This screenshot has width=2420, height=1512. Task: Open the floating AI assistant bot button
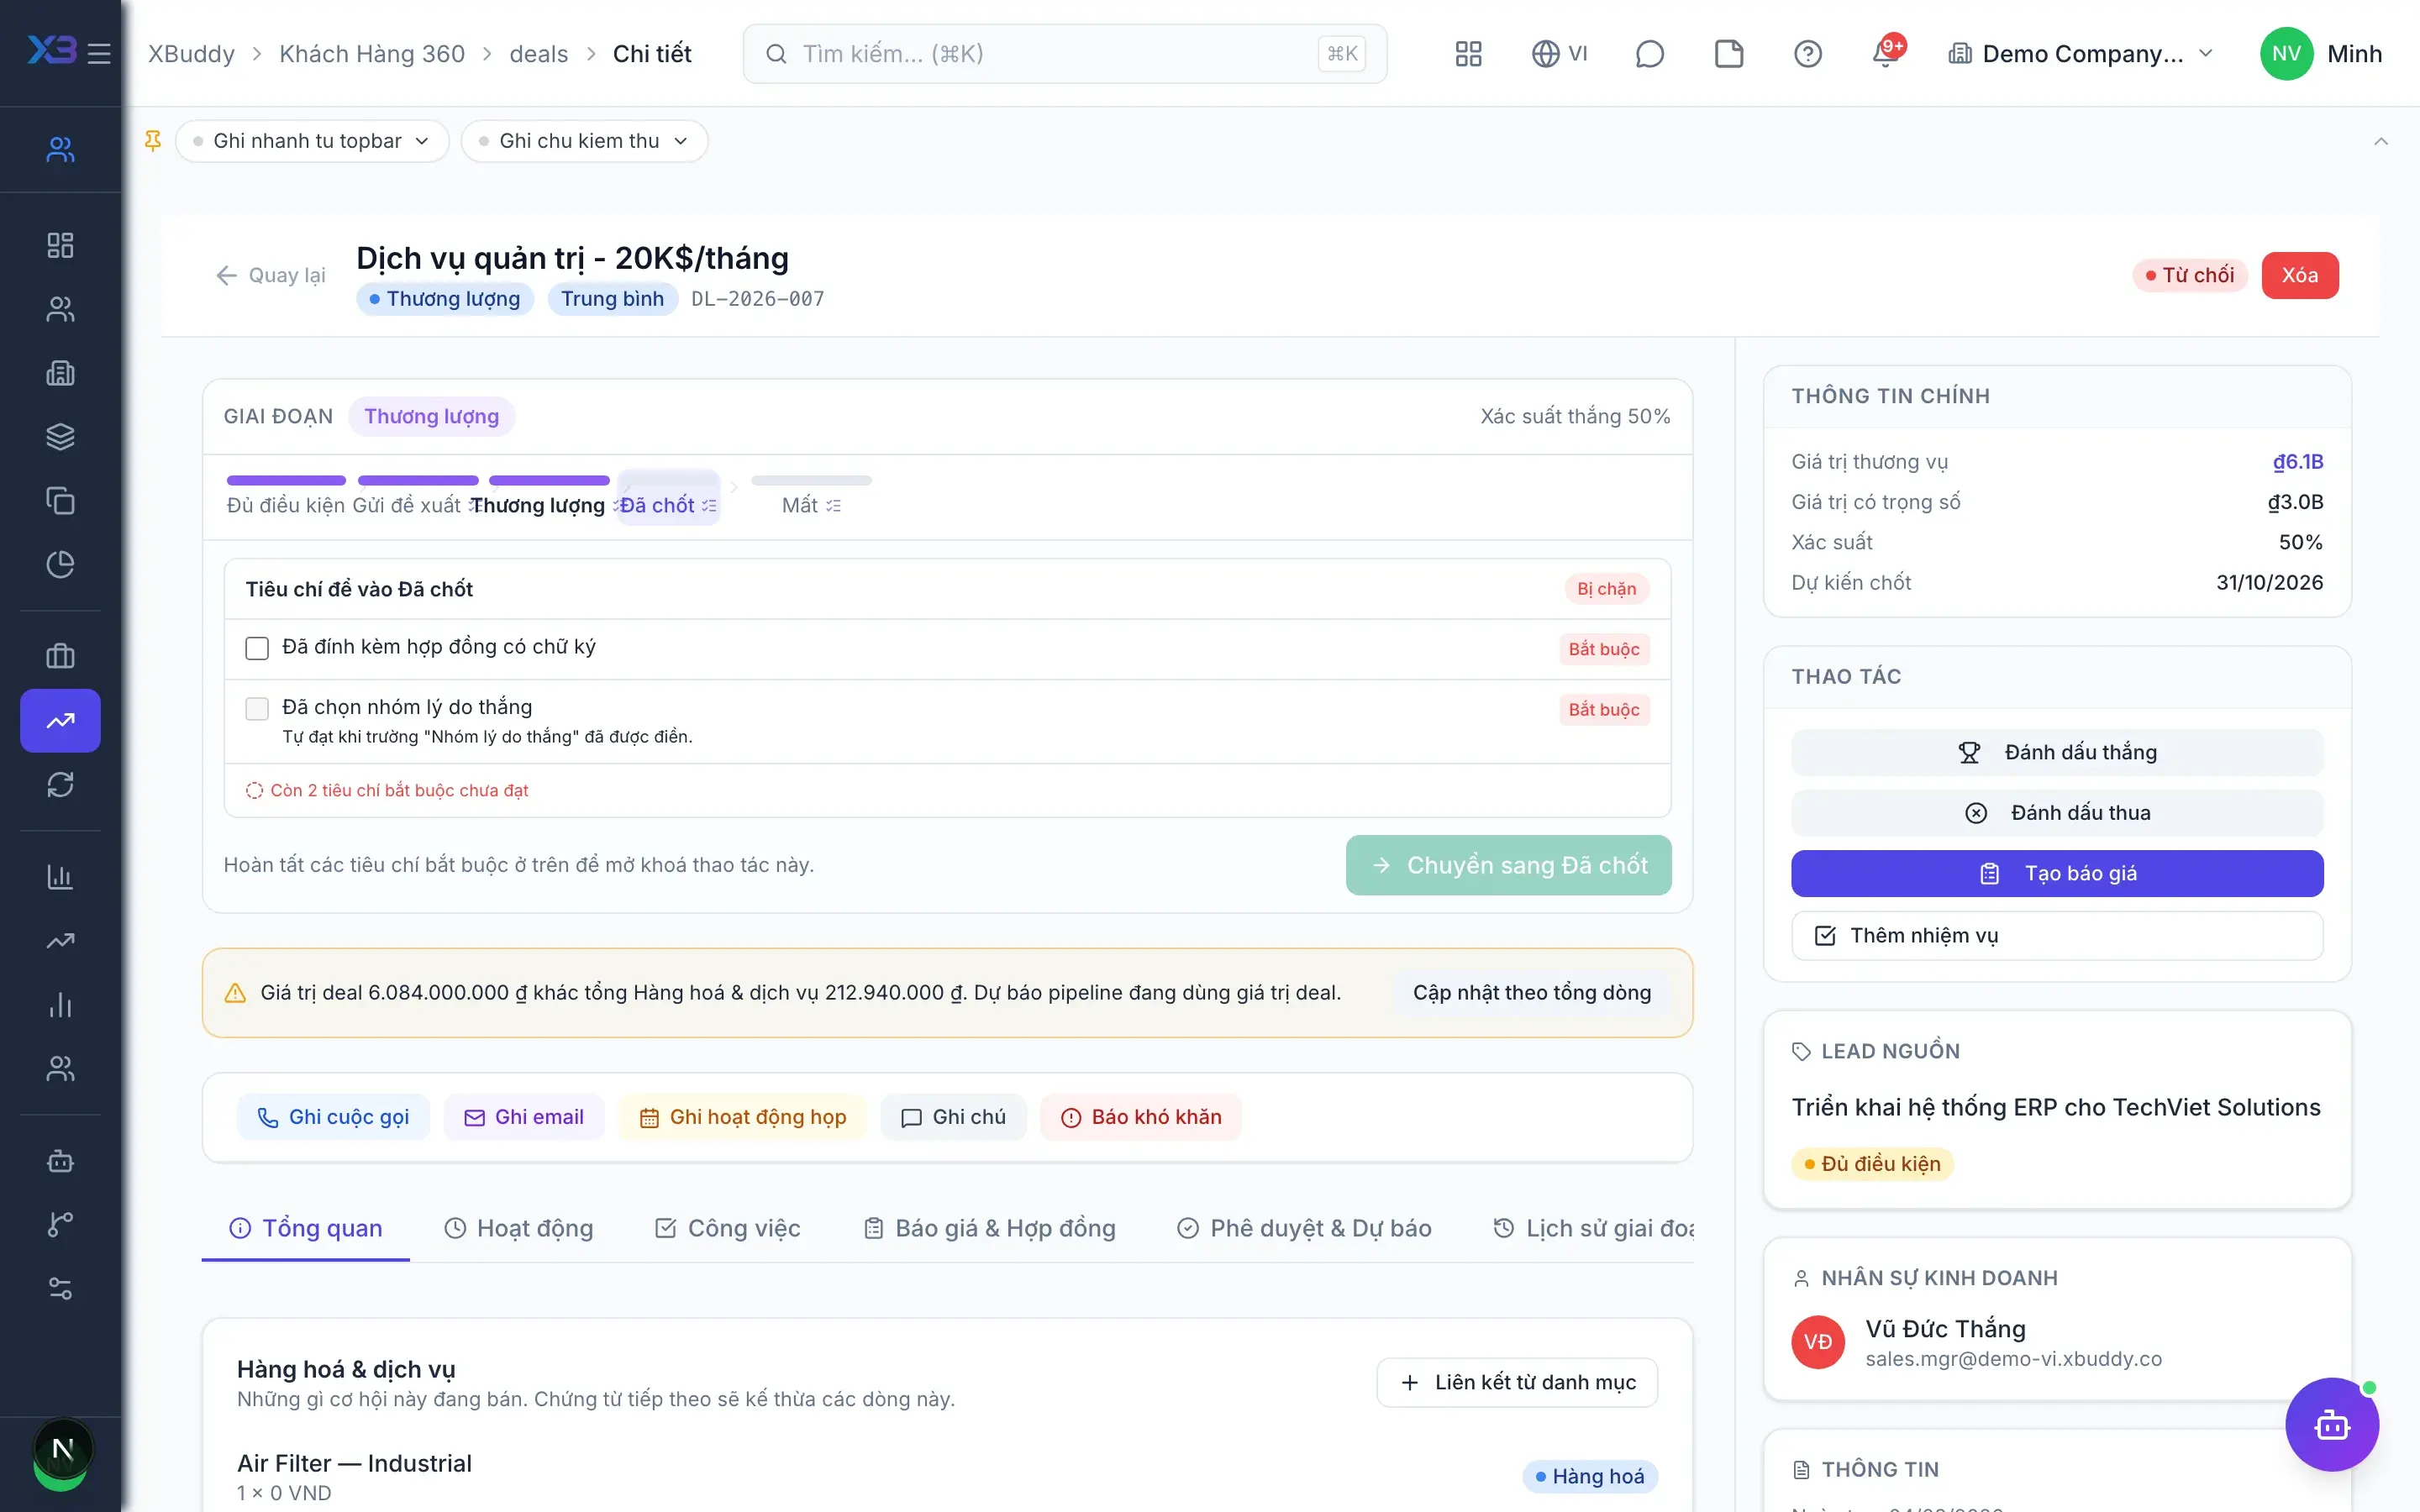(2332, 1425)
